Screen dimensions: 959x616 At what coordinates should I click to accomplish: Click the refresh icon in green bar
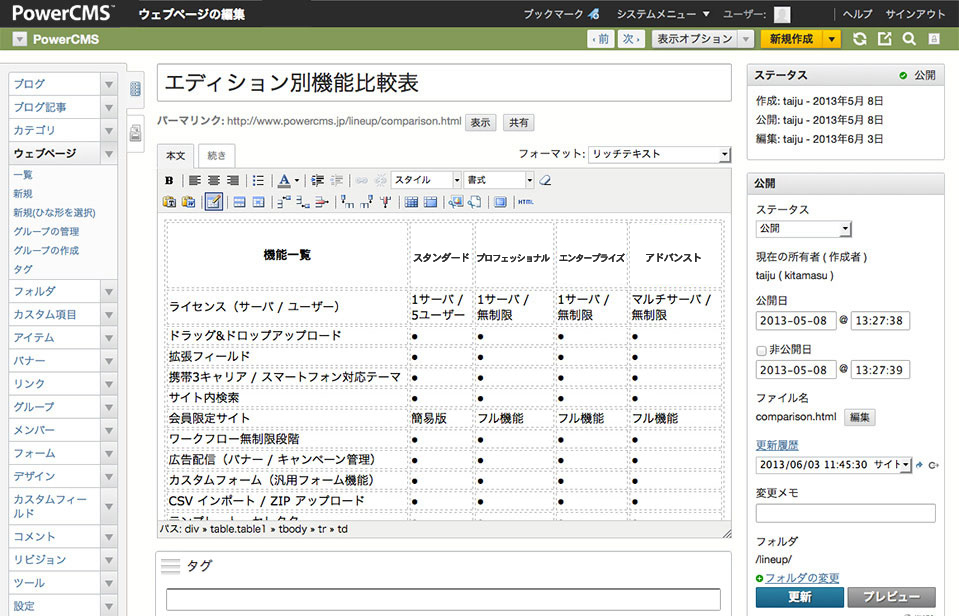(x=859, y=39)
